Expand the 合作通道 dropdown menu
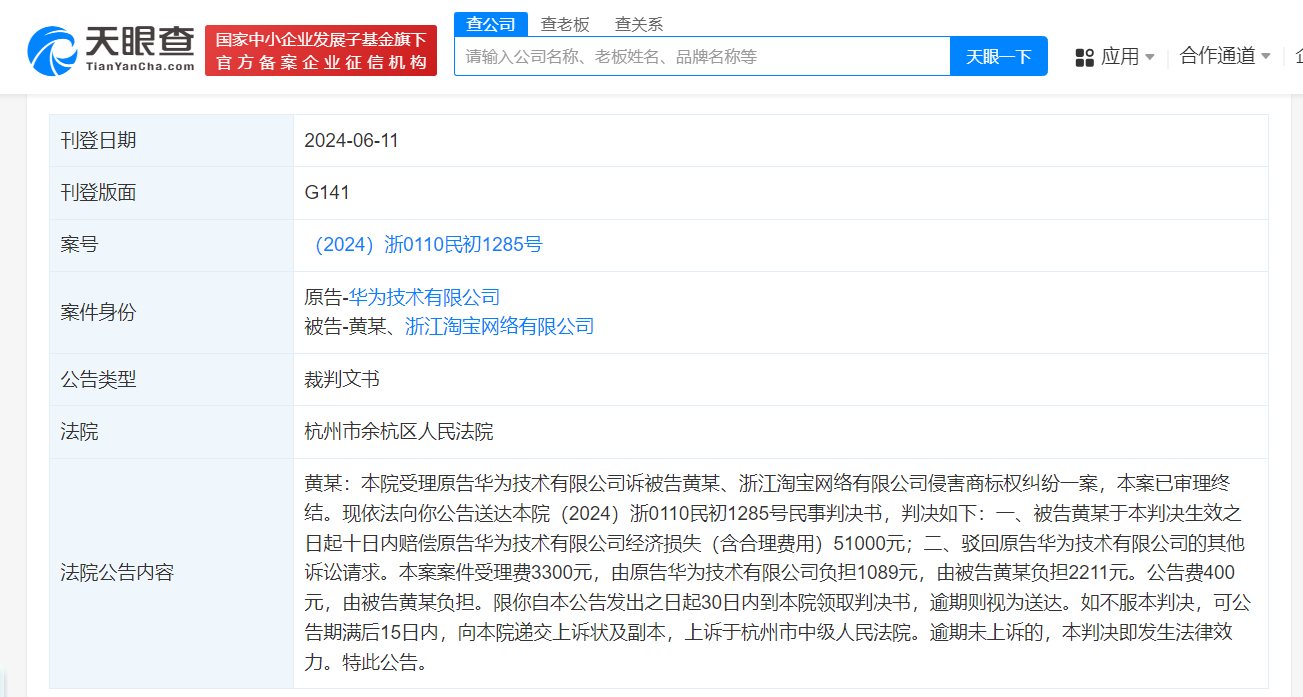 click(x=1225, y=56)
